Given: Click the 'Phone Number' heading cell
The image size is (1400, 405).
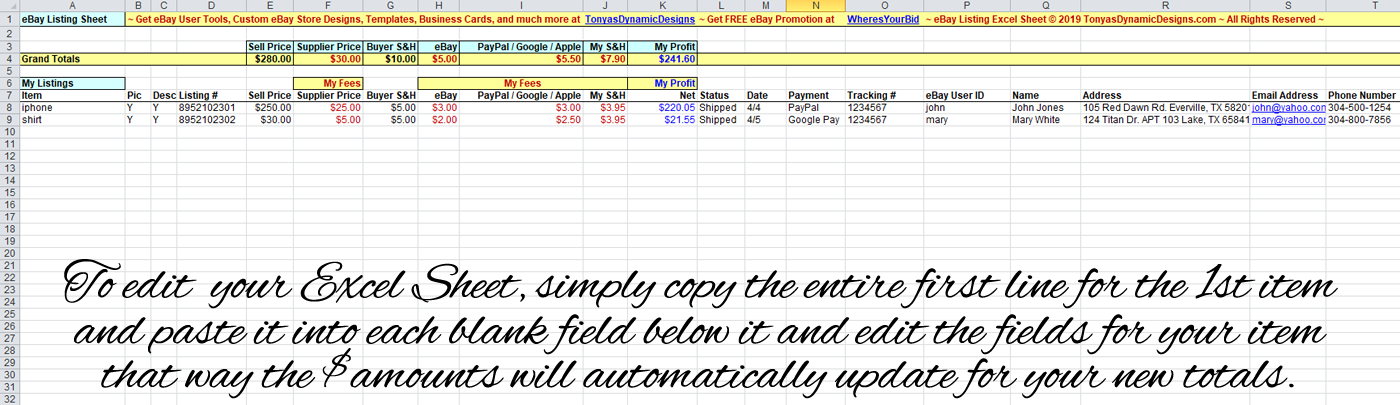Looking at the screenshot, I should (1362, 95).
